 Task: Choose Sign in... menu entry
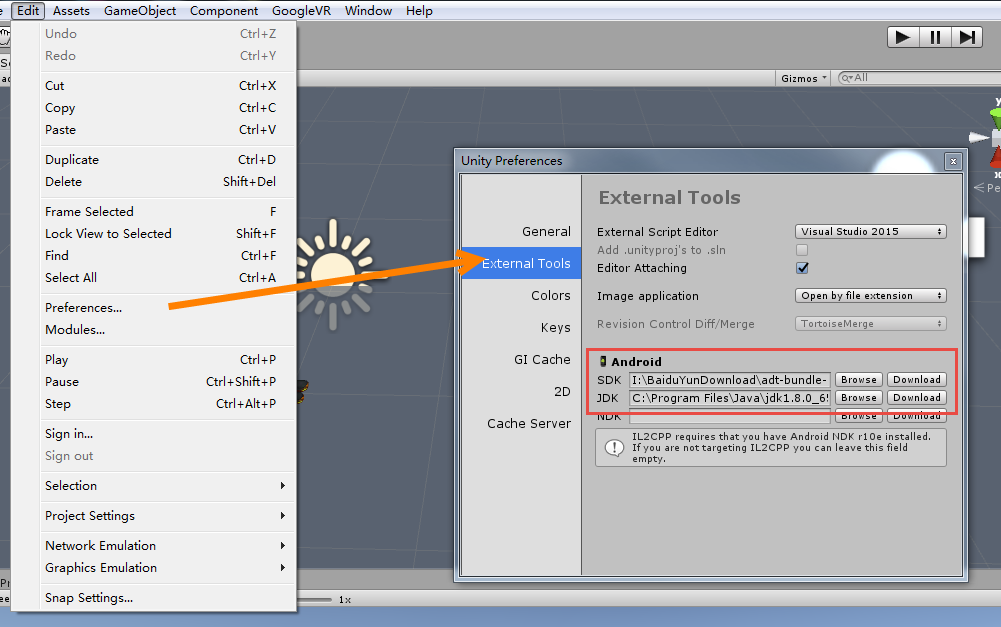click(x=169, y=434)
